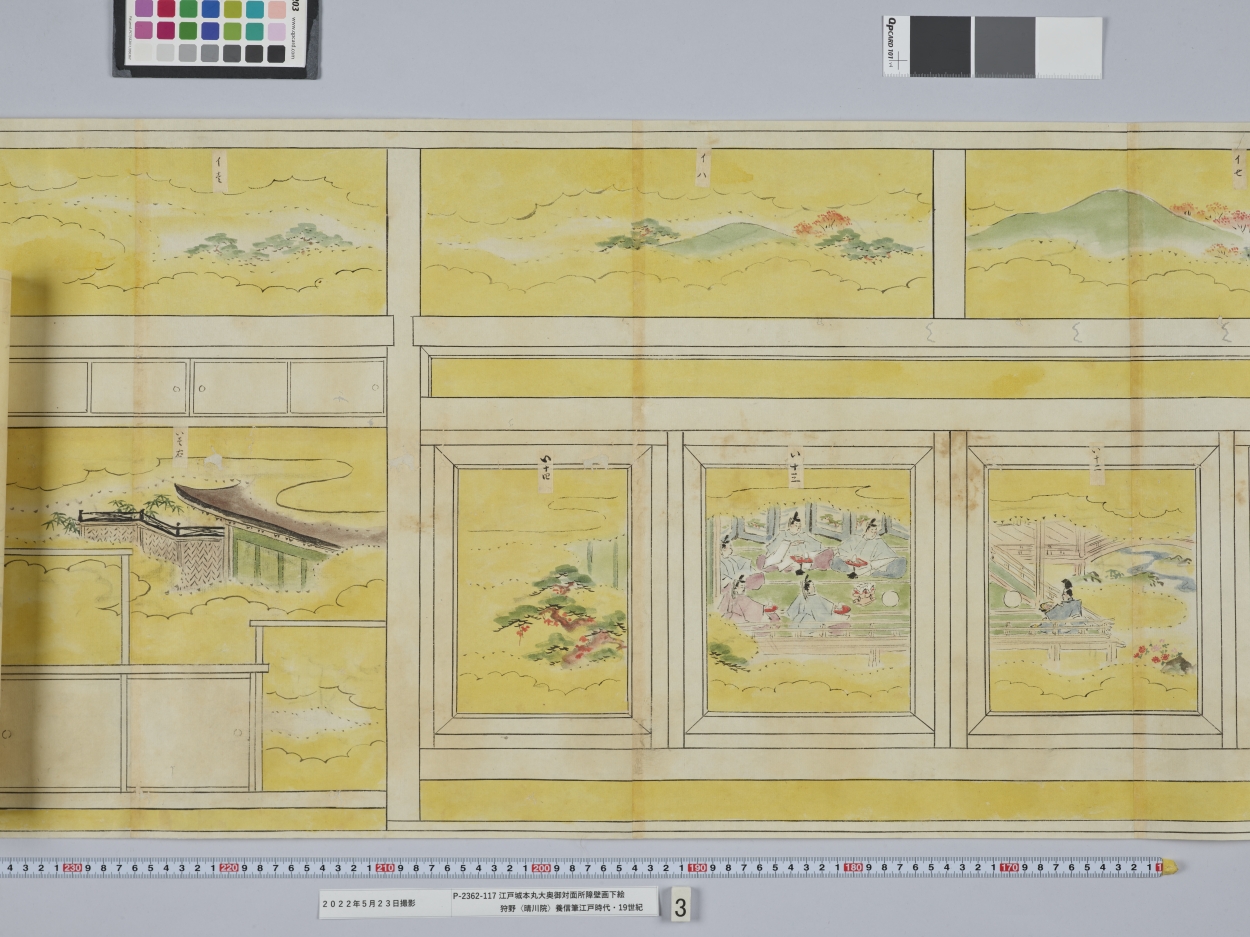Click the medium gray patch on QPcard 101

(1004, 46)
